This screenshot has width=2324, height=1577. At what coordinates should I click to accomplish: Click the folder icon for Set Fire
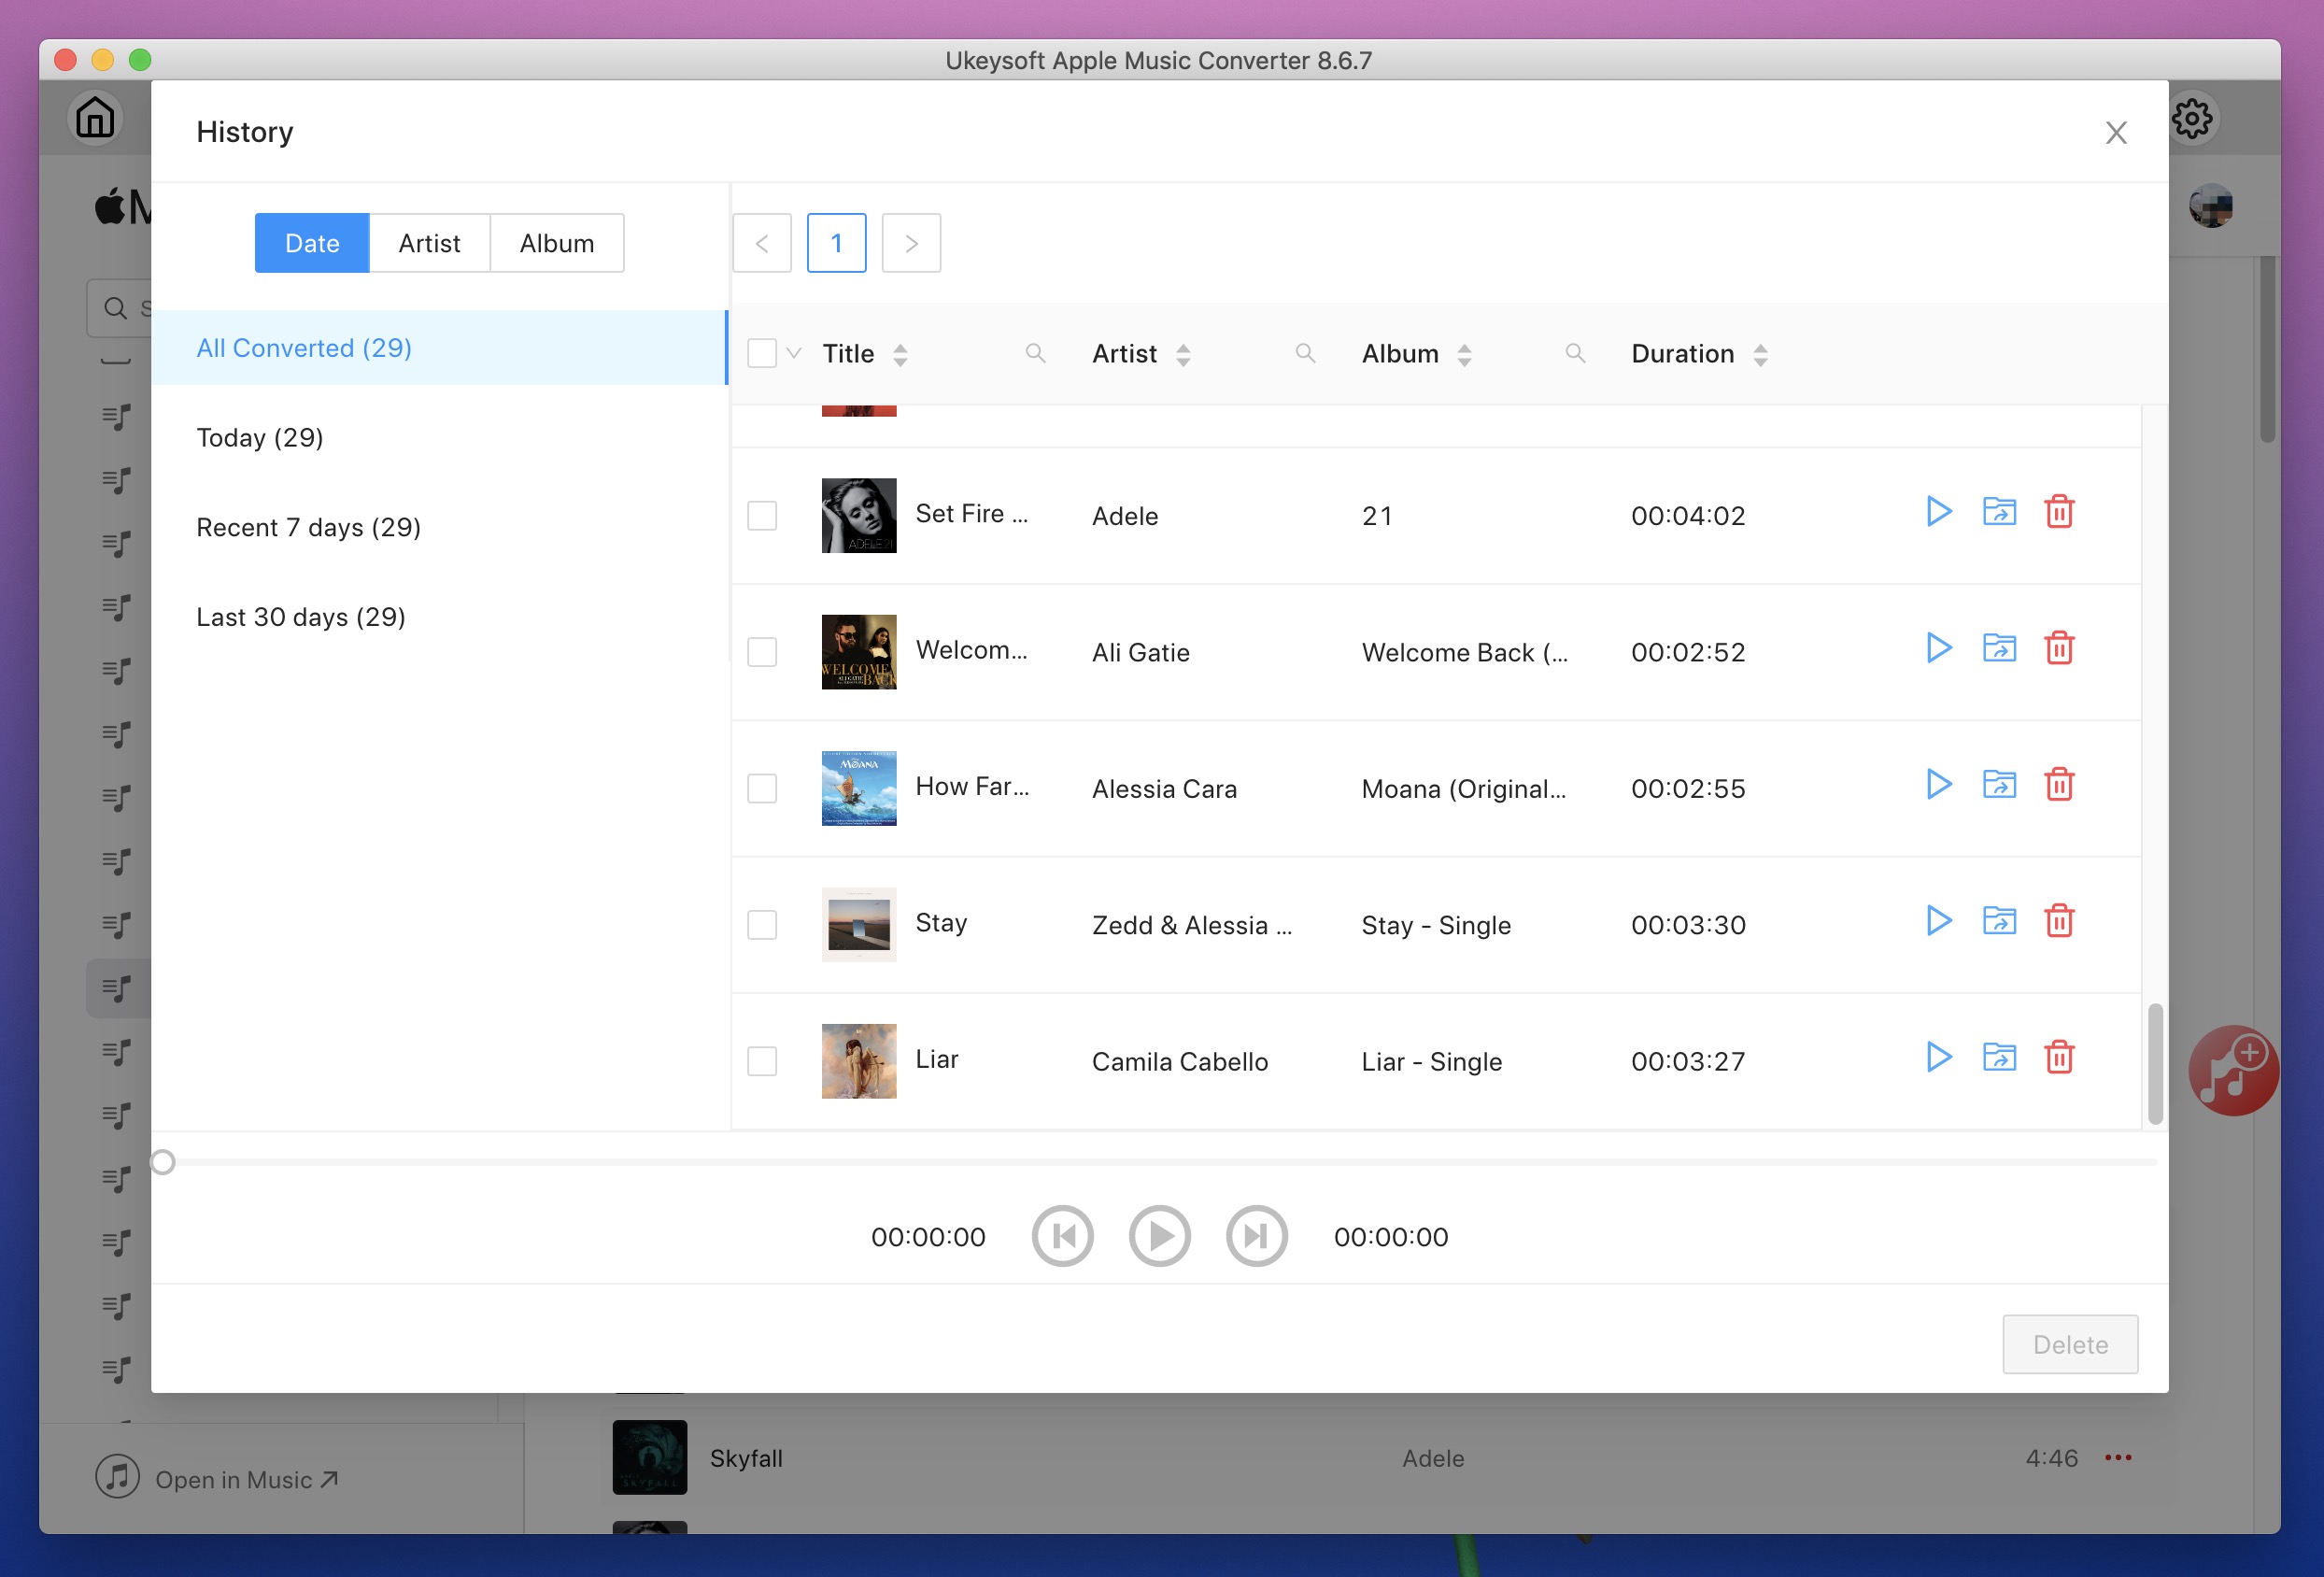click(1999, 512)
